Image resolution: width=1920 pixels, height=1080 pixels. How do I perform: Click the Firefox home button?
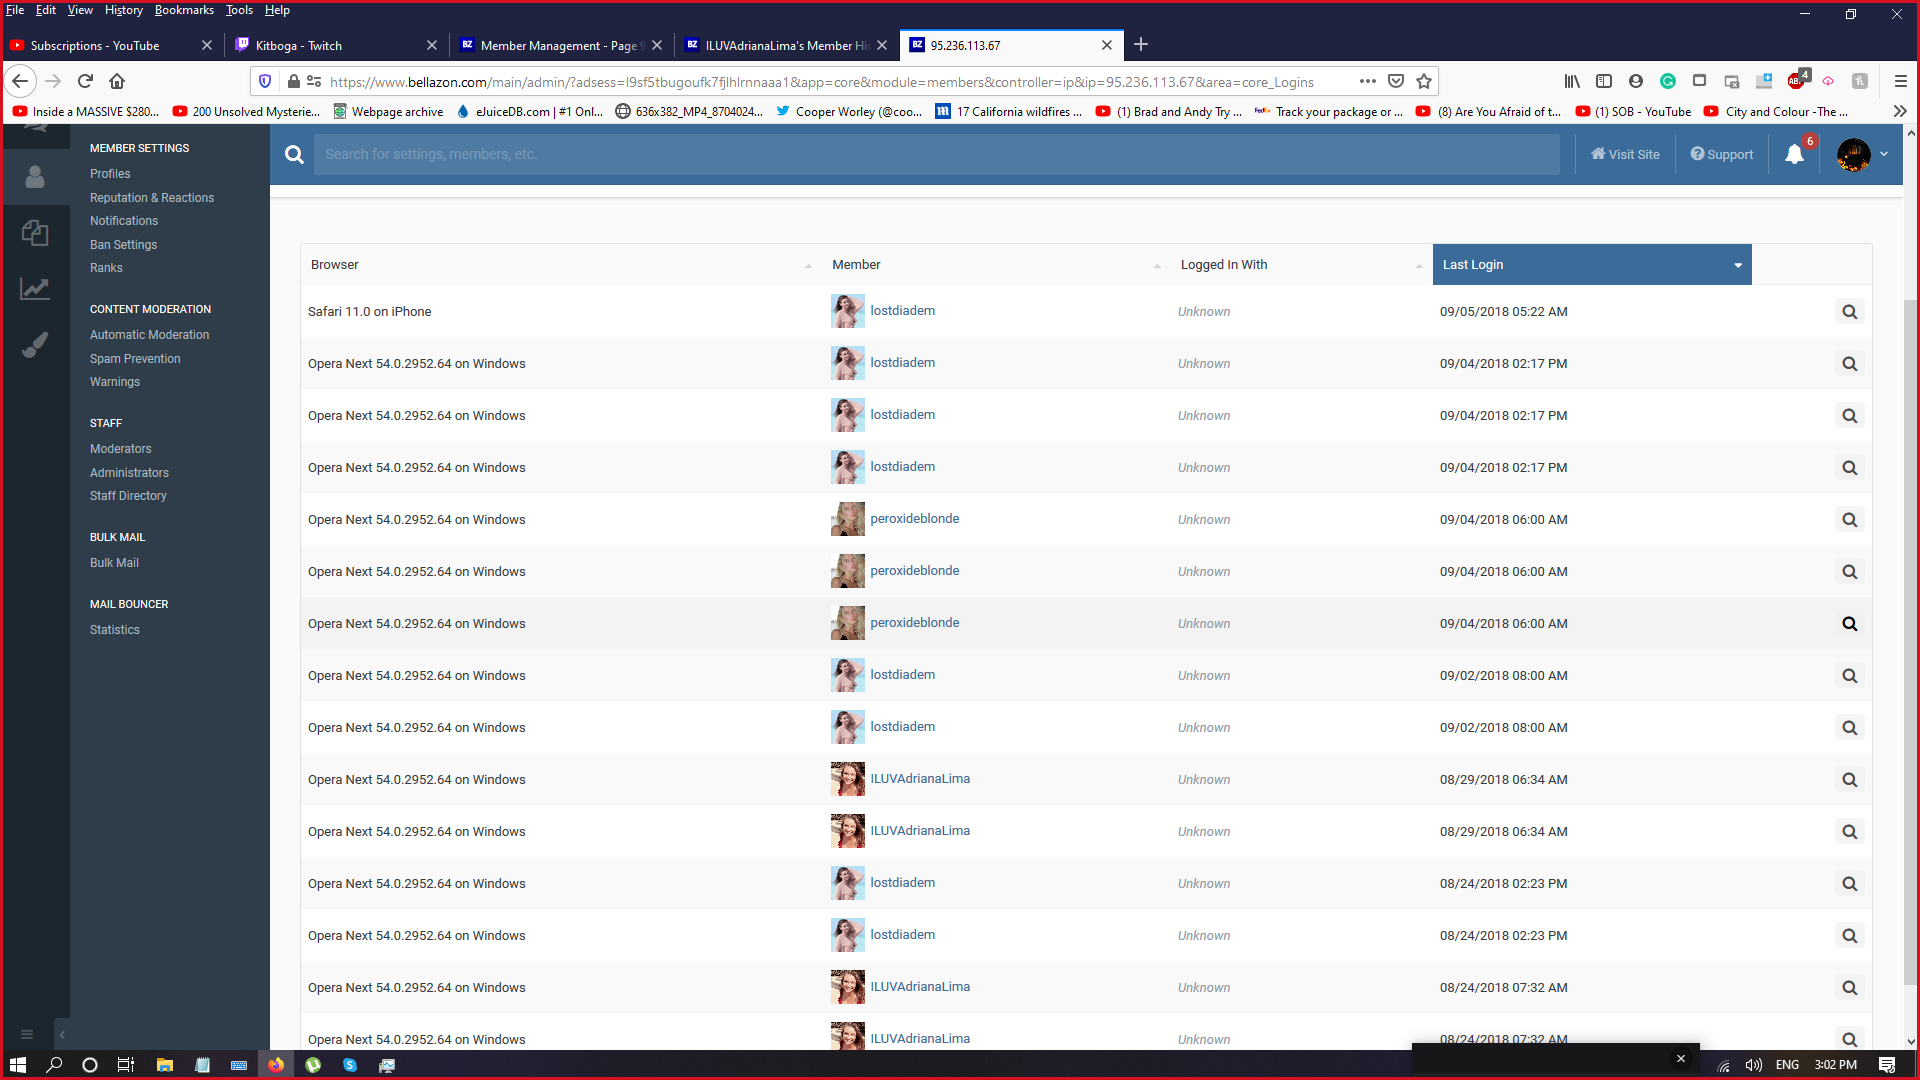117,81
